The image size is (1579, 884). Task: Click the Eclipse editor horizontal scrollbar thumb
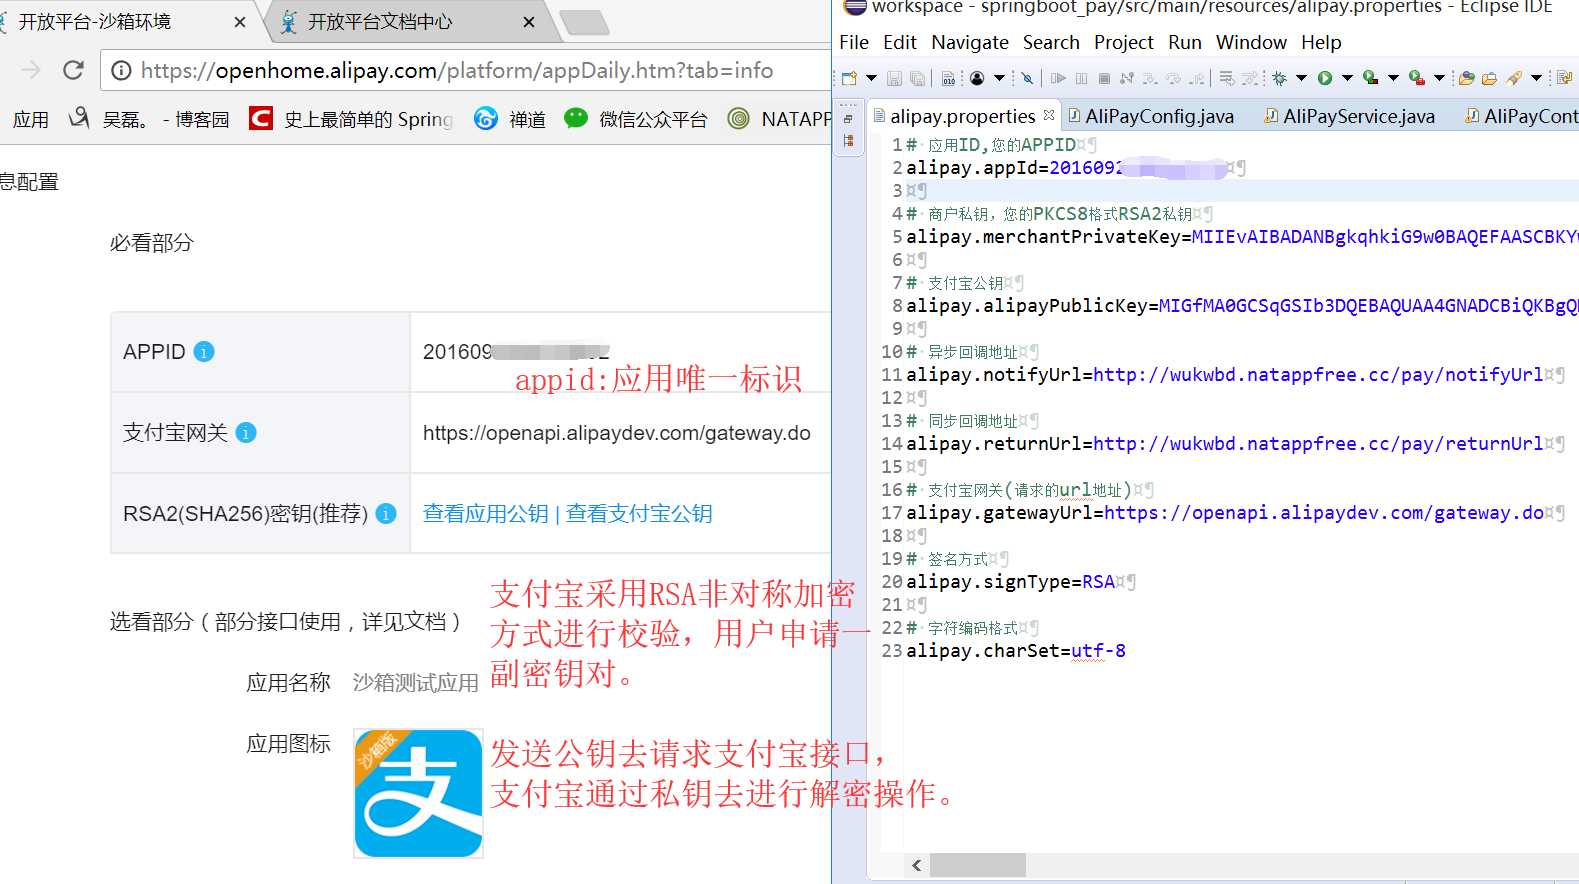(978, 865)
